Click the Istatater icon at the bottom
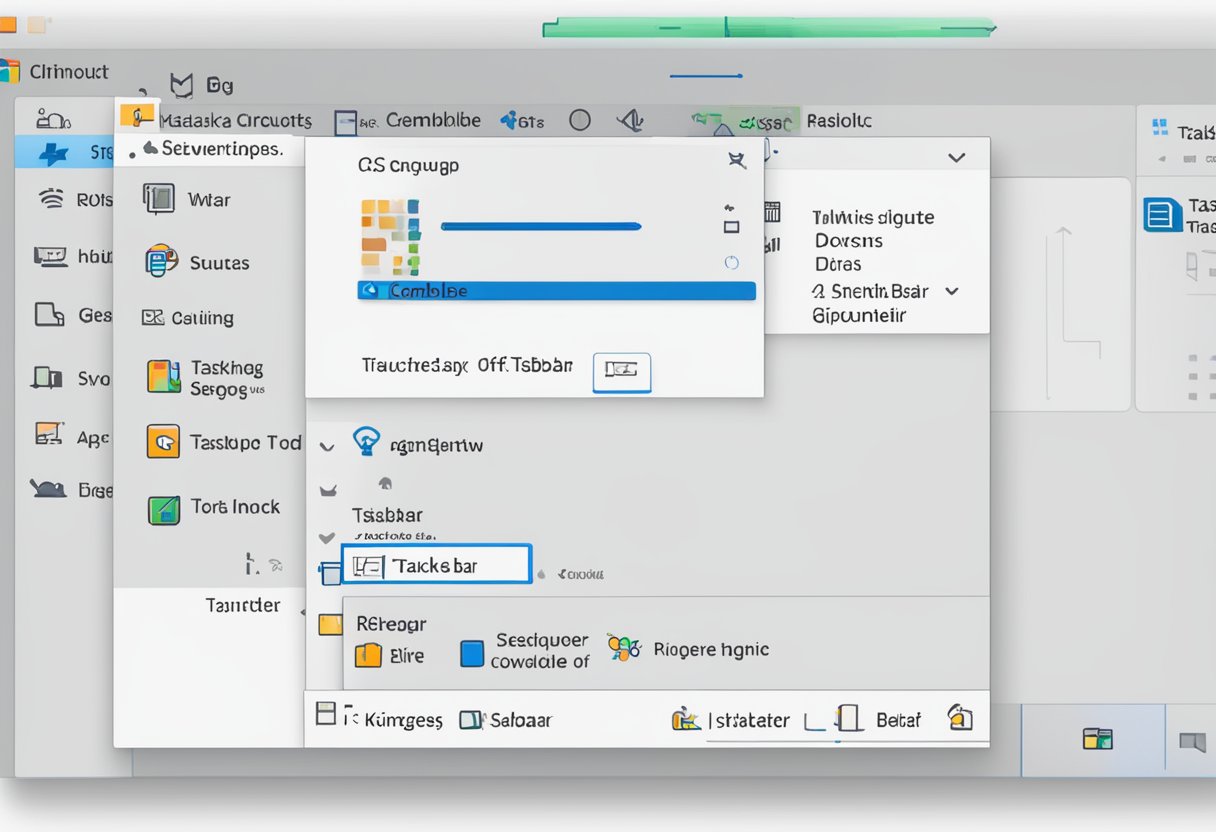 click(686, 719)
